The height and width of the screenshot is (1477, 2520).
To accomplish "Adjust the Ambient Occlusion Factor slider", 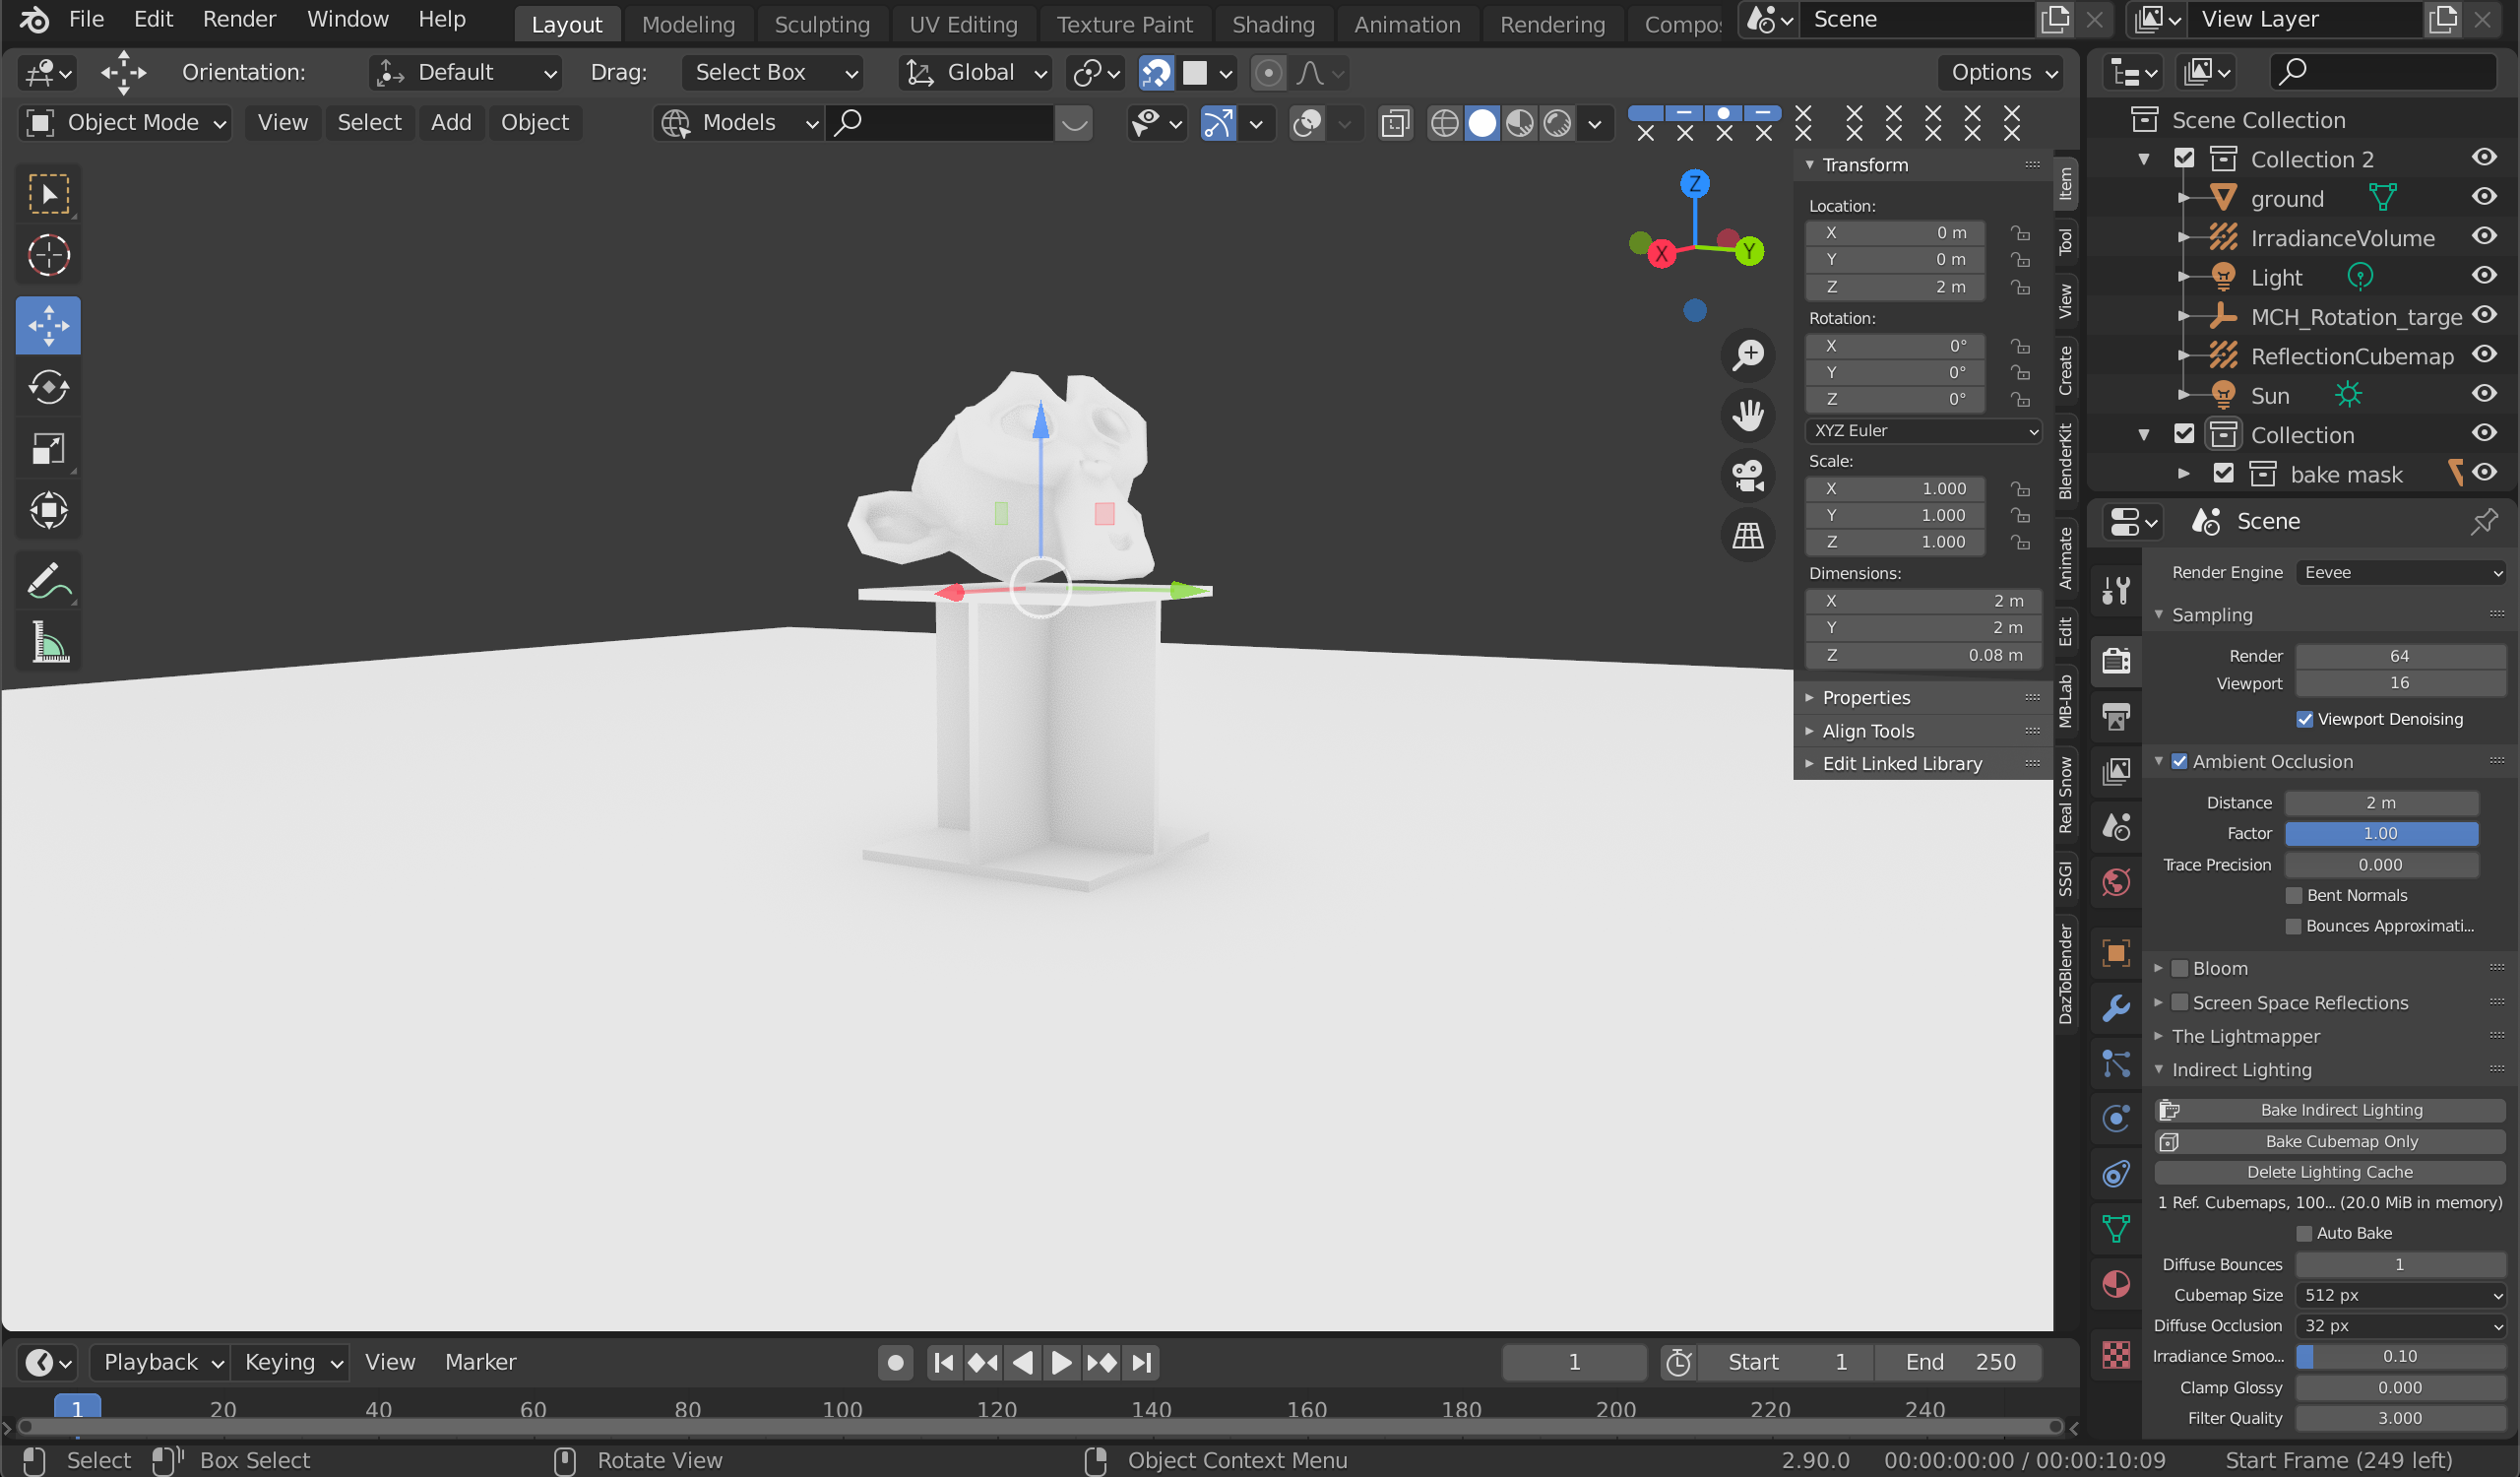I will click(x=2381, y=833).
